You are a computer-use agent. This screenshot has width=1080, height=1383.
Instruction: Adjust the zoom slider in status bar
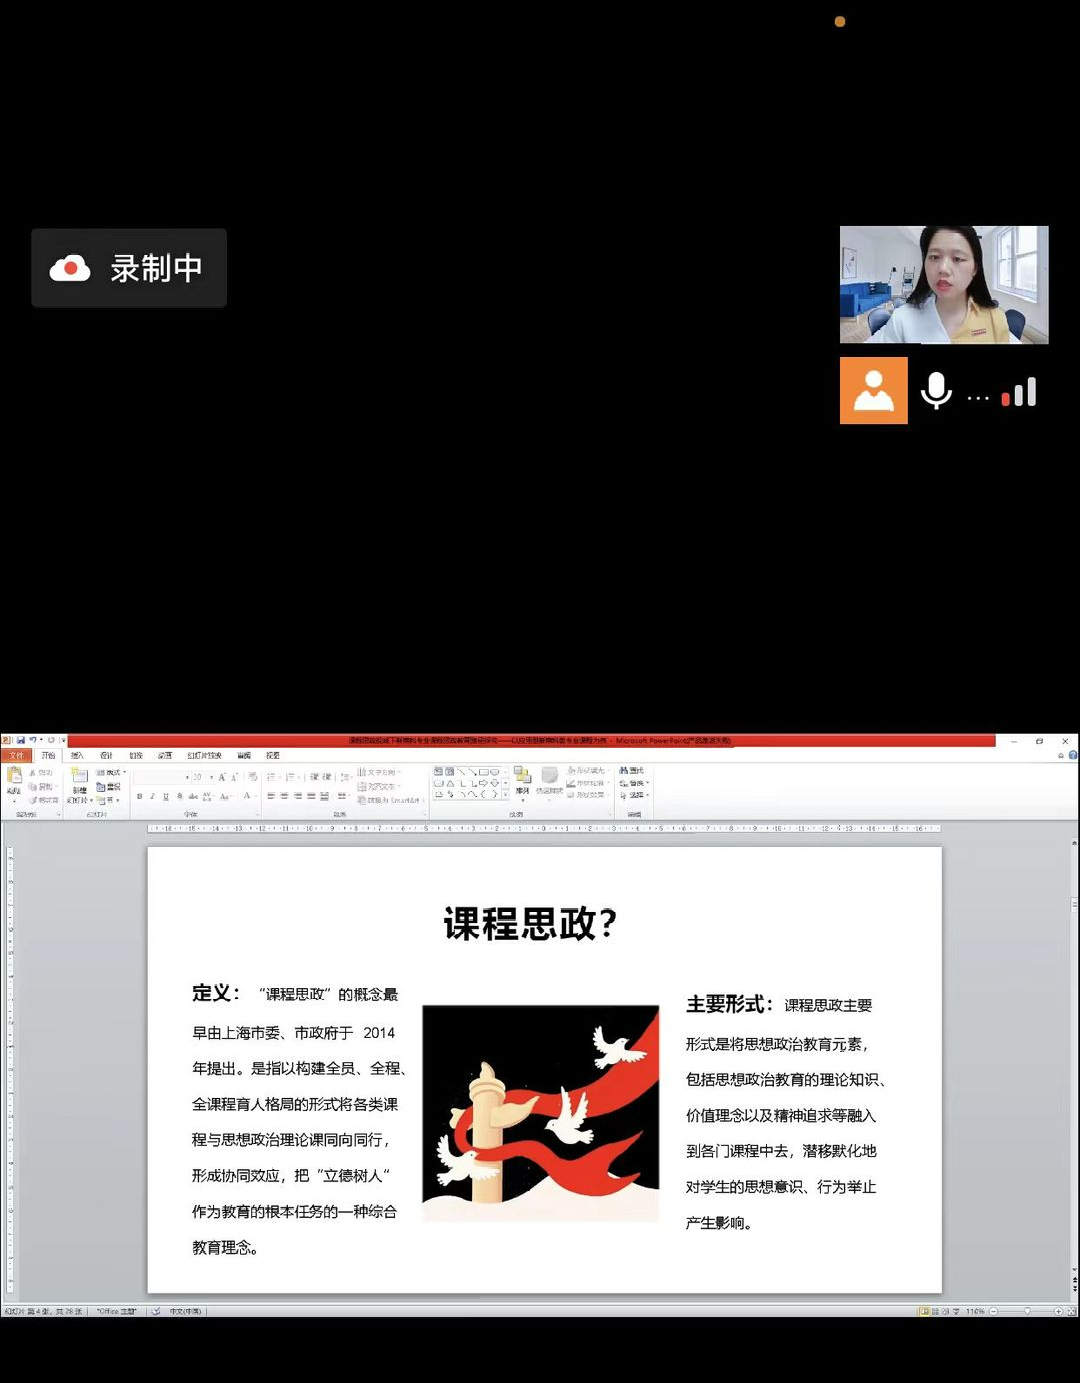click(x=1026, y=1311)
